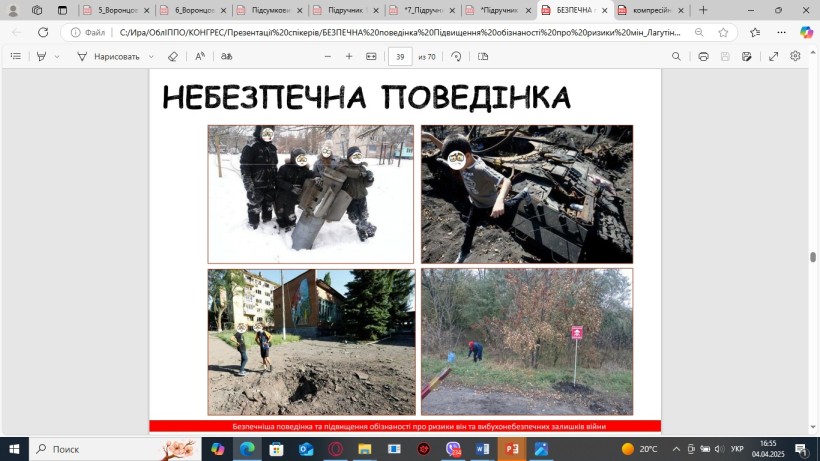
Task: Open tab actions menu
Action: point(62,10)
